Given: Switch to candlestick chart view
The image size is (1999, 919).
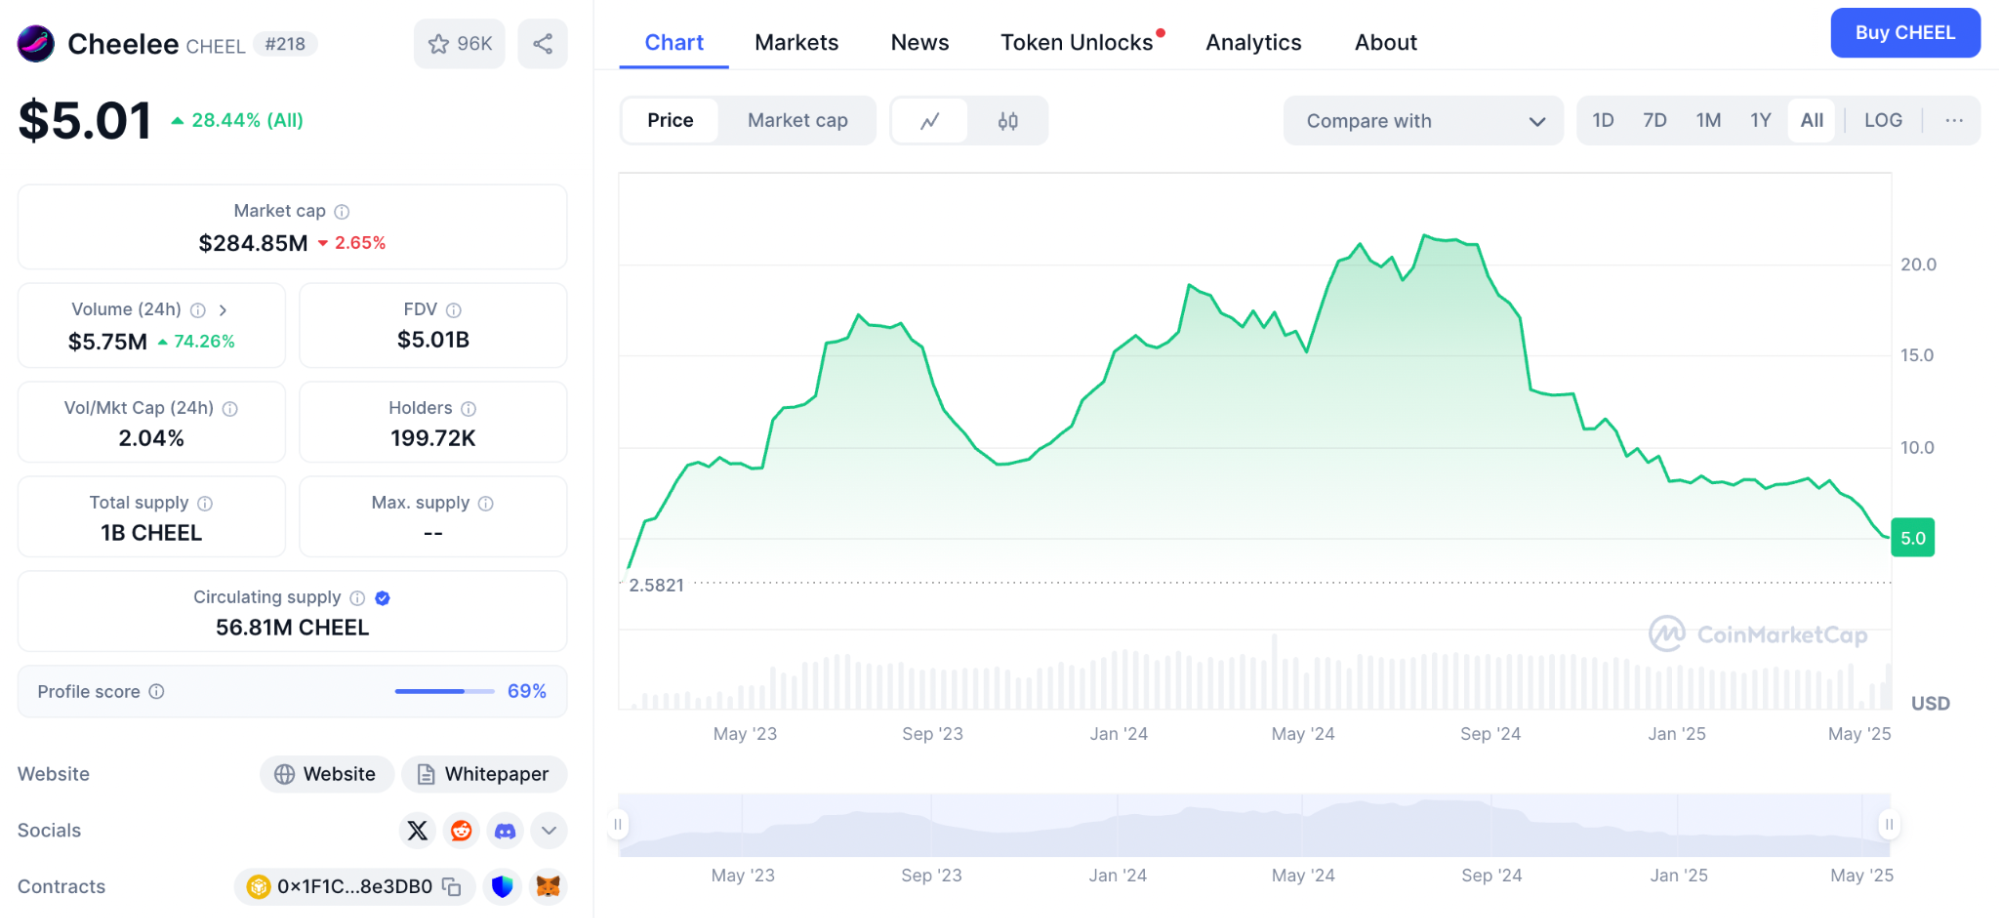Looking at the screenshot, I should tap(1008, 121).
